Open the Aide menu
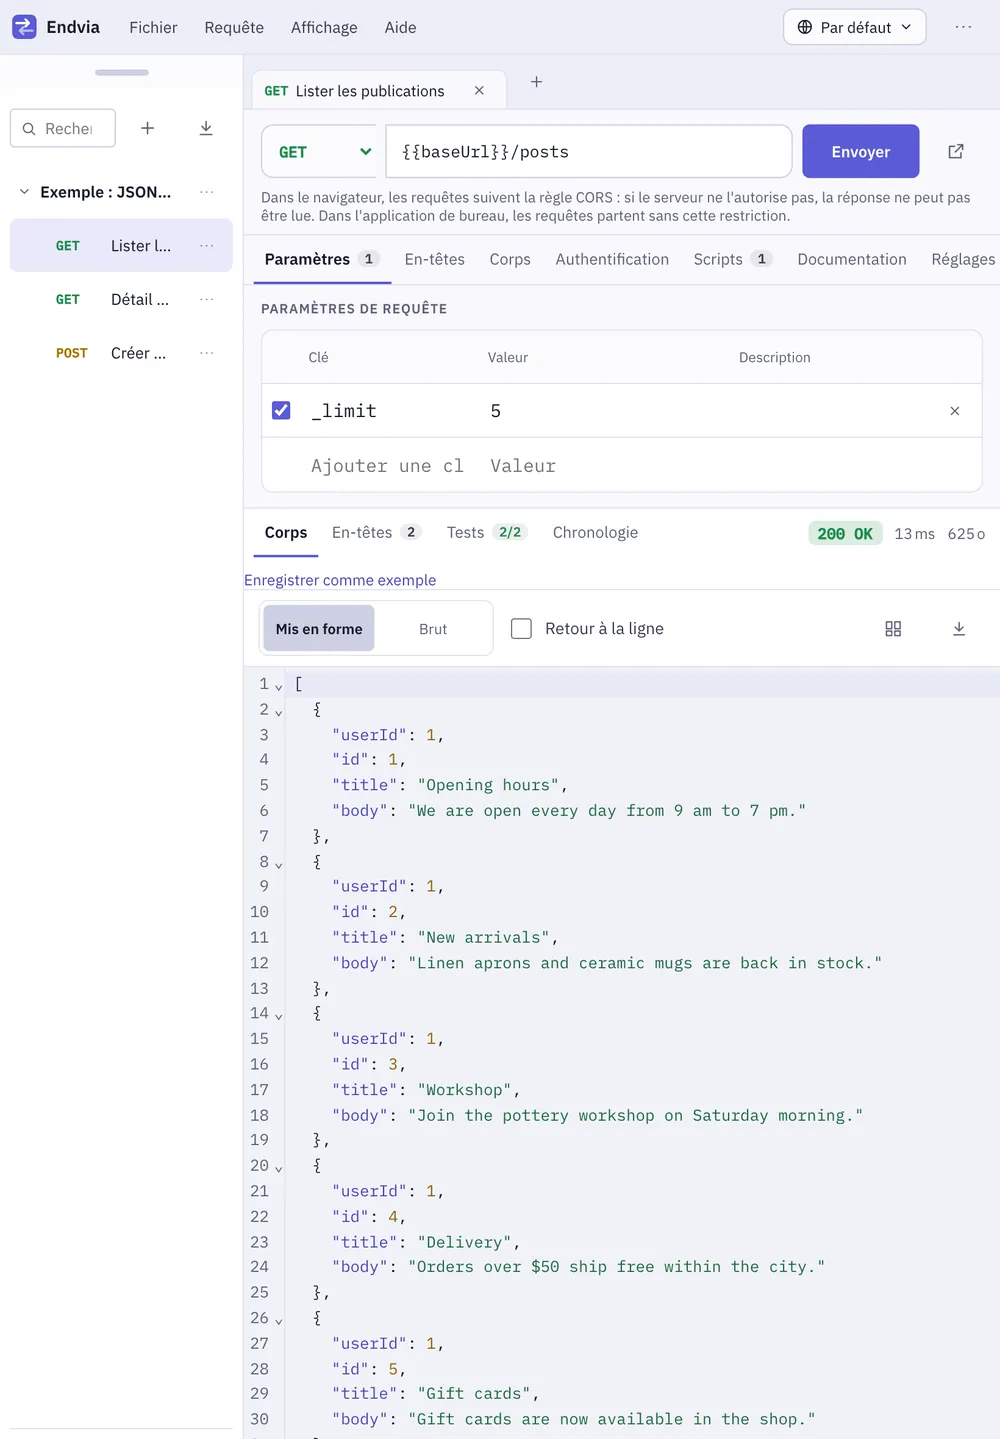Screen dimensions: 1000x1439 400,27
